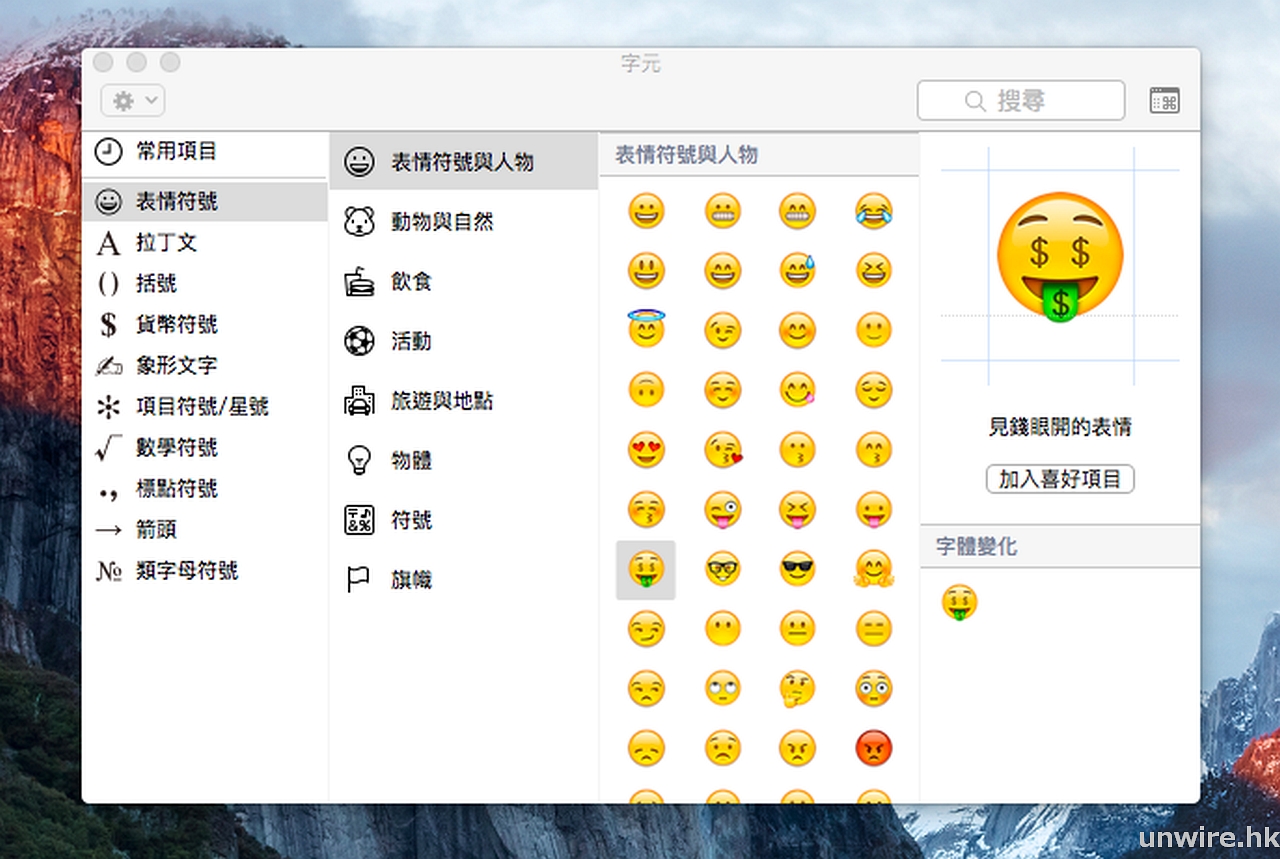Open the 動物與自然 subcategory
This screenshot has width=1280, height=859.
coord(442,222)
